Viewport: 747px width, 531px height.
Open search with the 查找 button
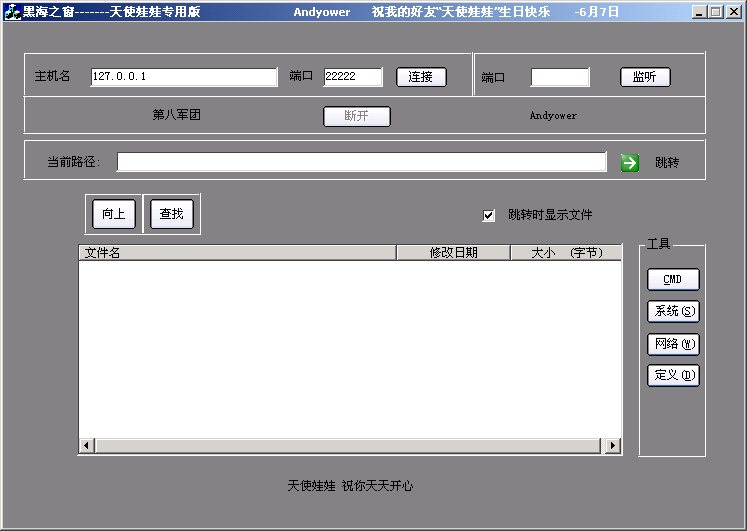tap(171, 214)
